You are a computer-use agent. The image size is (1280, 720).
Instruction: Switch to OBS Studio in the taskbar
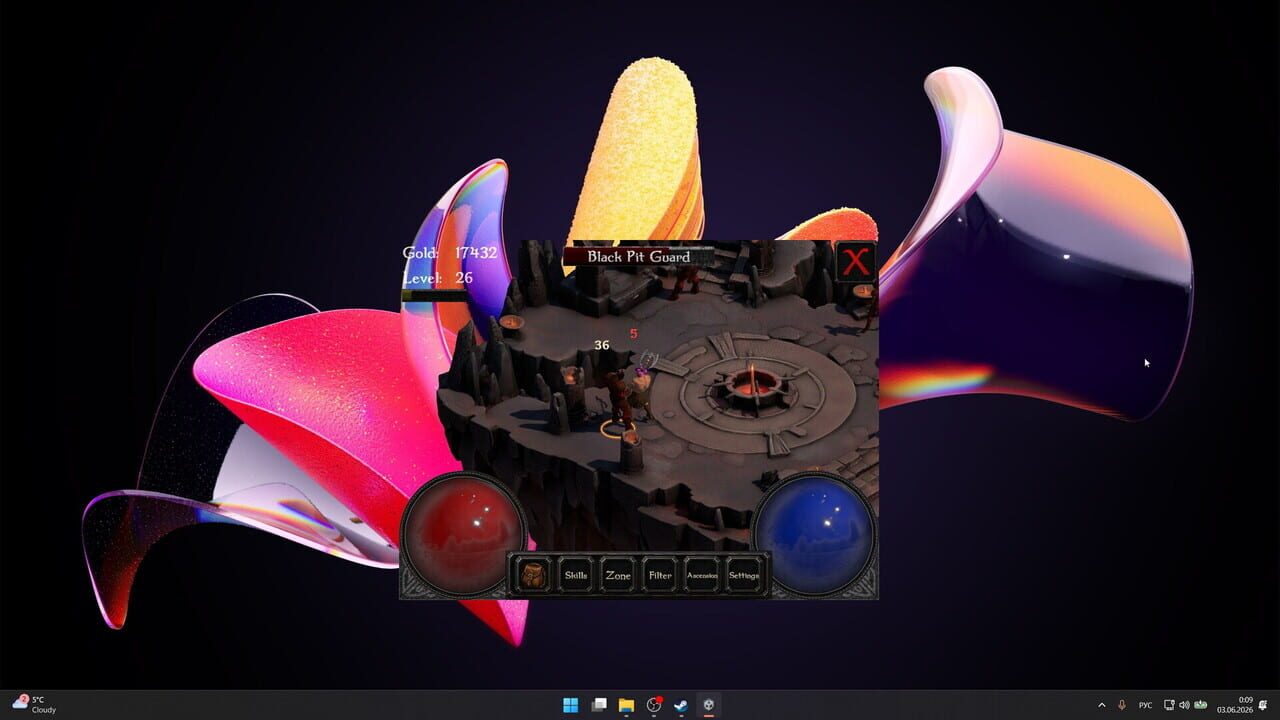(654, 705)
